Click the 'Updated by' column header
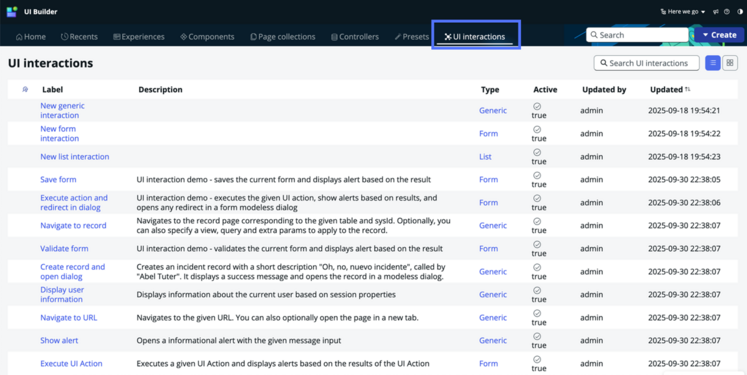The height and width of the screenshot is (375, 747). [604, 90]
